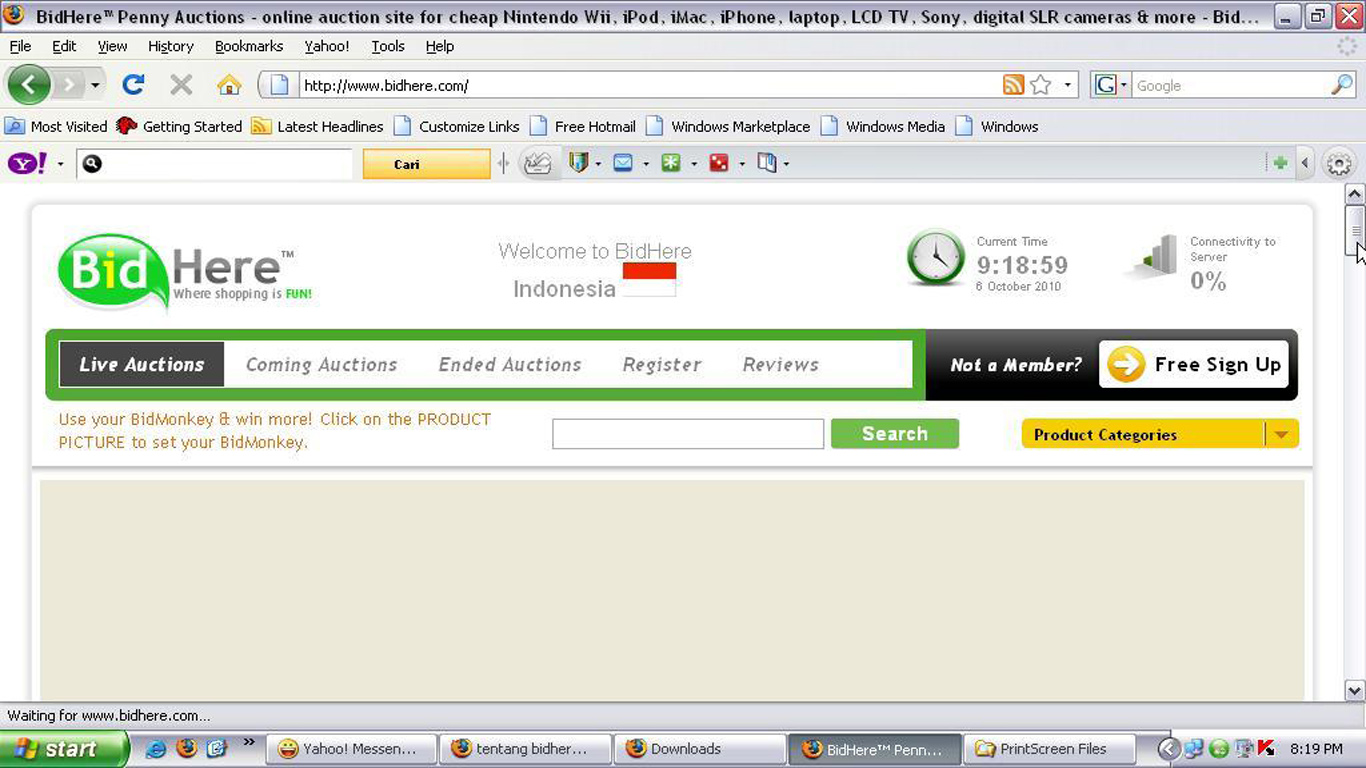Switch to the Downloads taskbar window
The width and height of the screenshot is (1366, 768).
700,748
